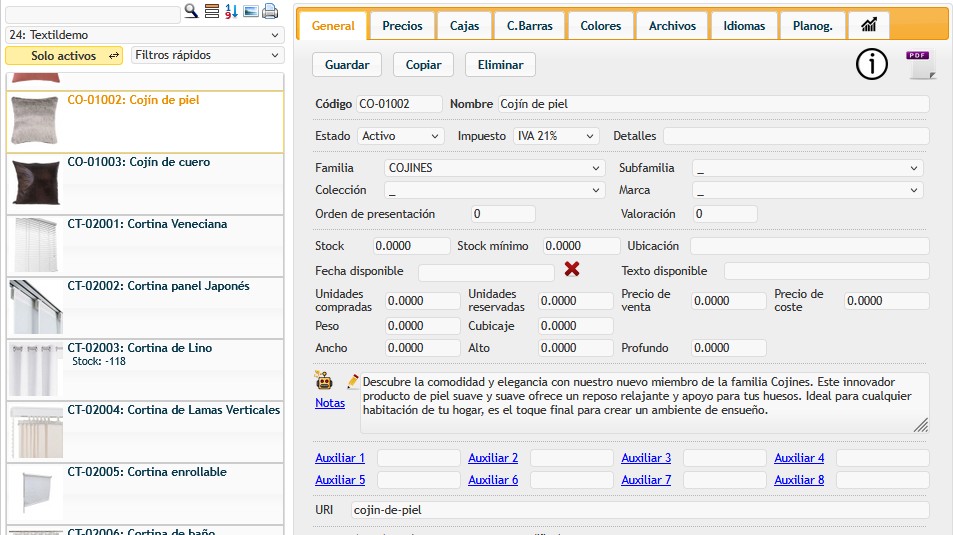Switch to the Colores tab
Viewport: 953px width, 535px height.
(x=600, y=26)
